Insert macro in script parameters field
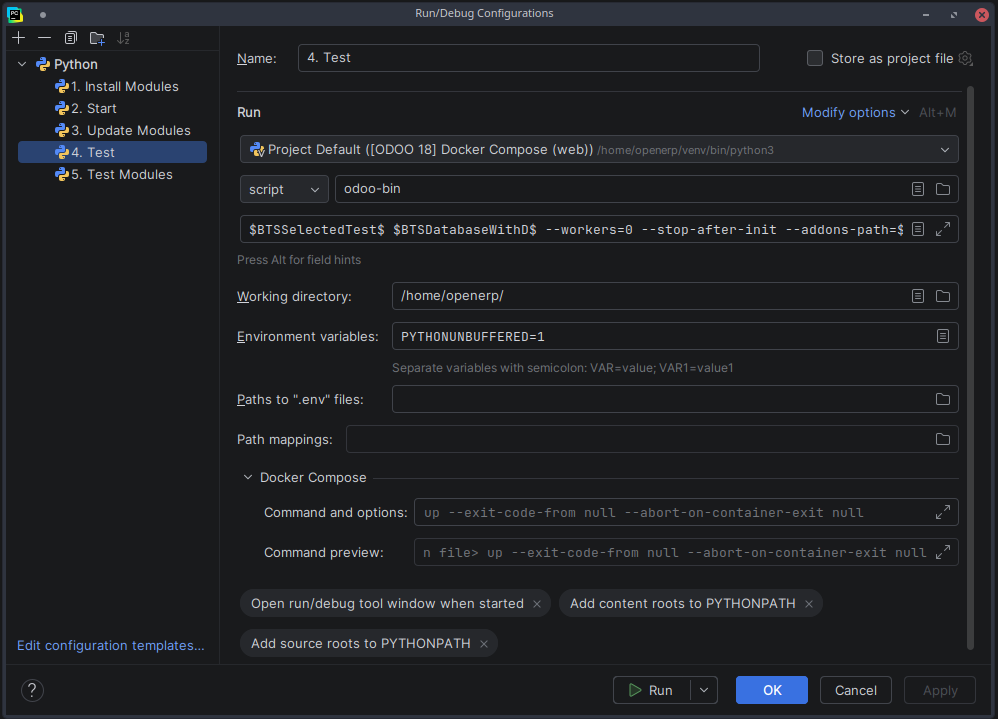The width and height of the screenshot is (998, 719). tap(918, 229)
